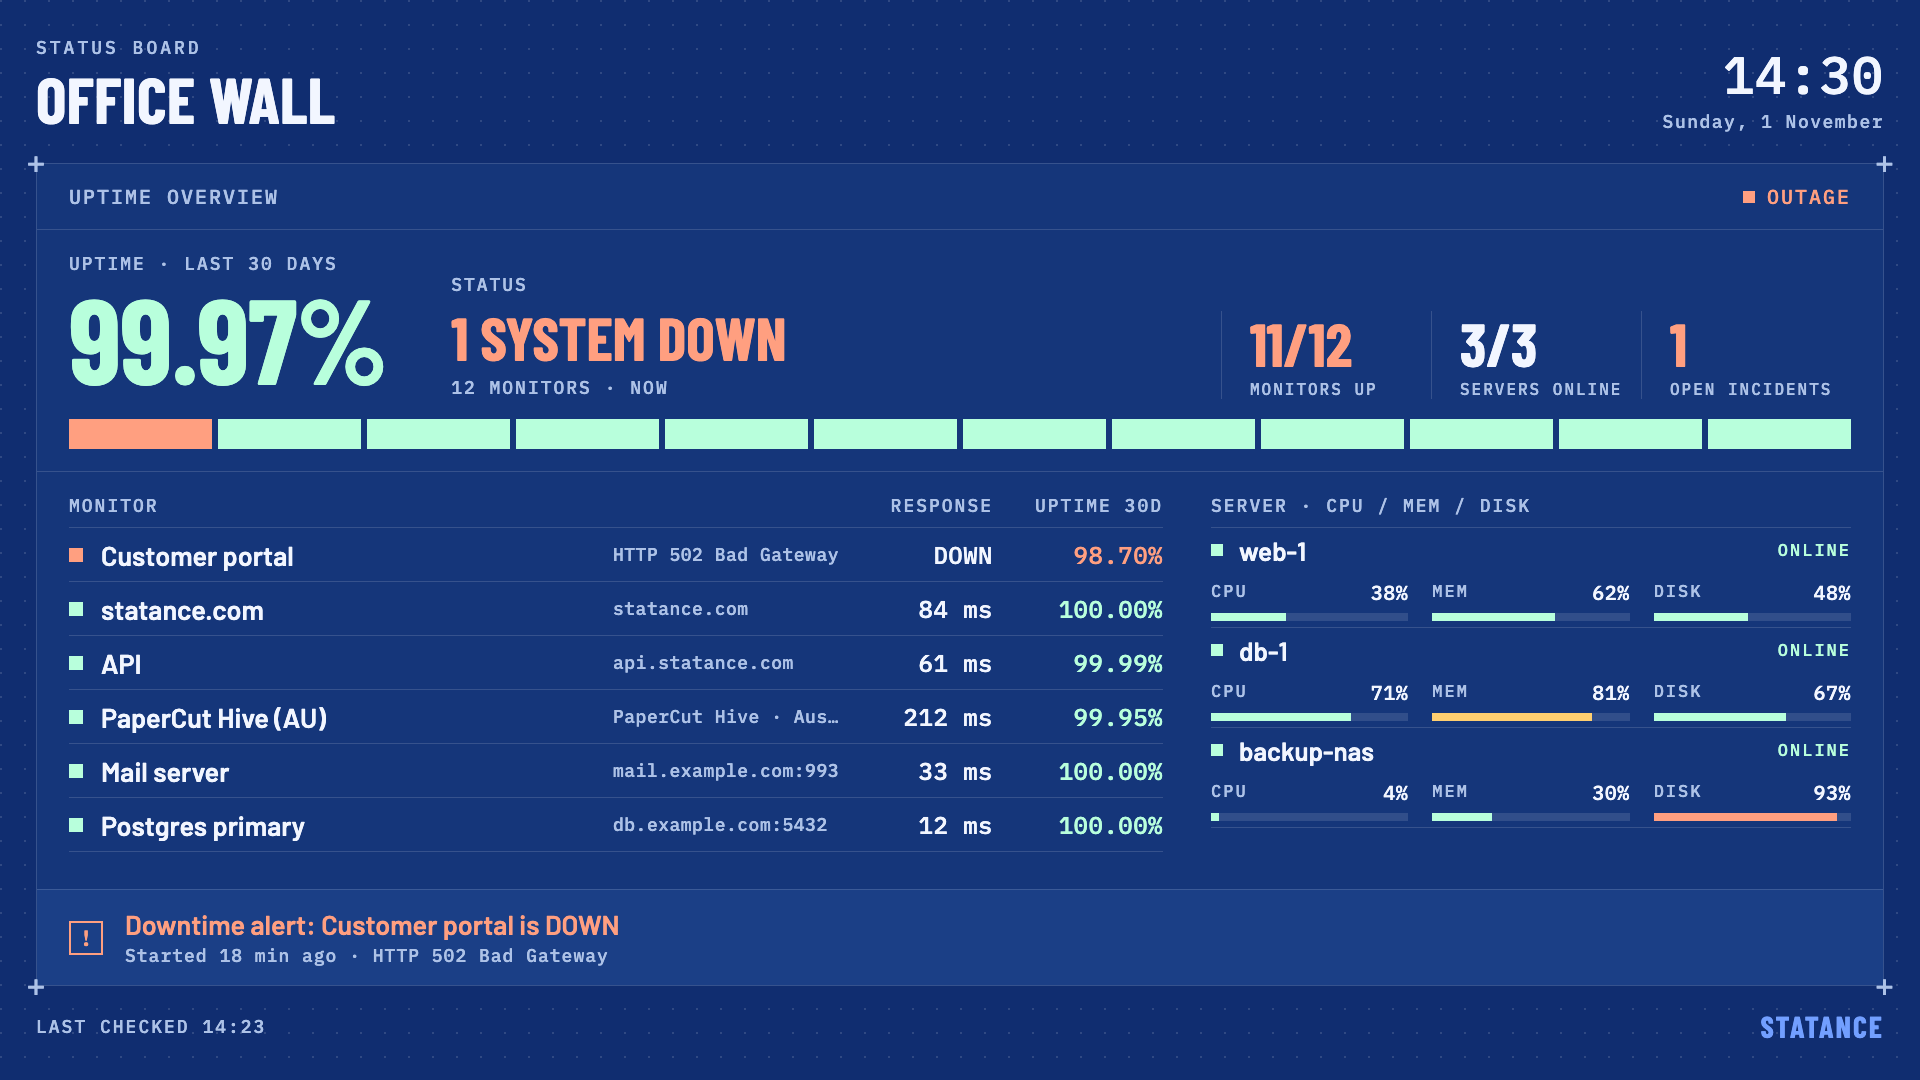
Task: Click the red status square beside Customer portal
Action: [x=76, y=555]
